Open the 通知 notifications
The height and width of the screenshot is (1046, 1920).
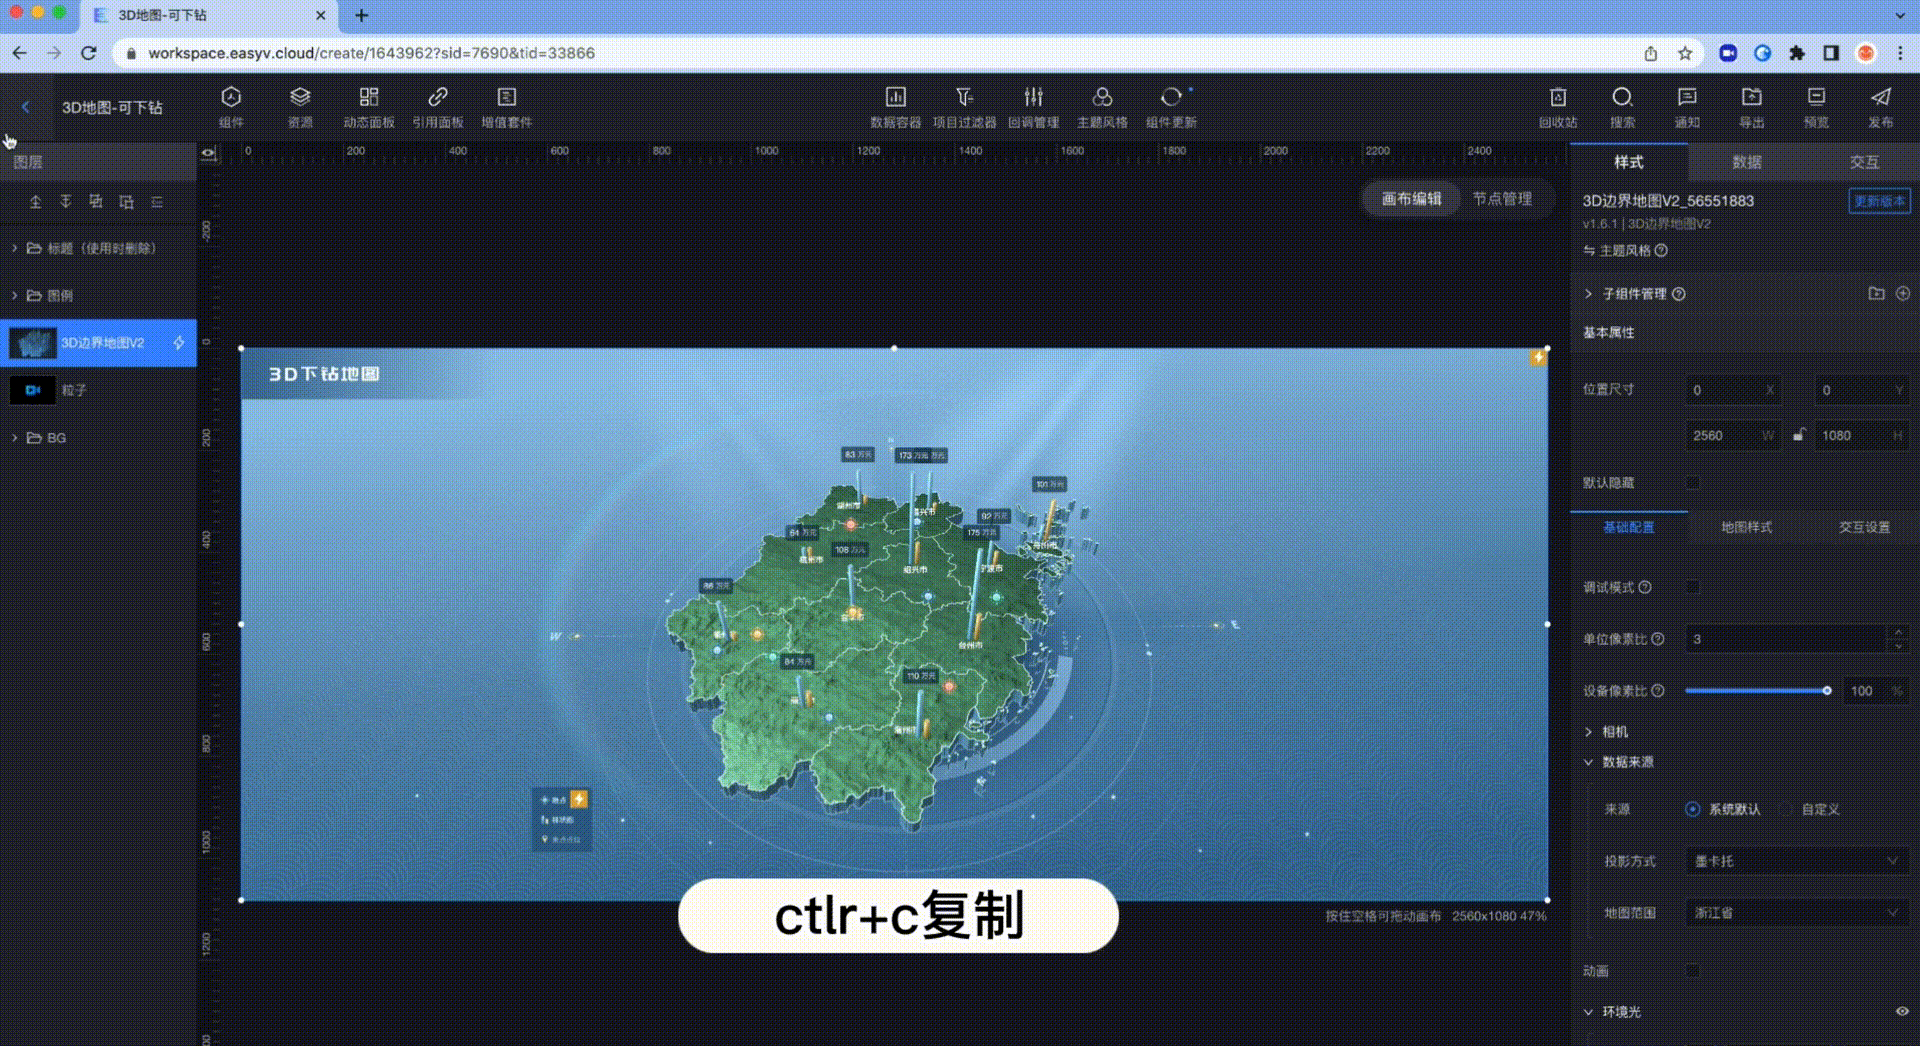tap(1687, 106)
